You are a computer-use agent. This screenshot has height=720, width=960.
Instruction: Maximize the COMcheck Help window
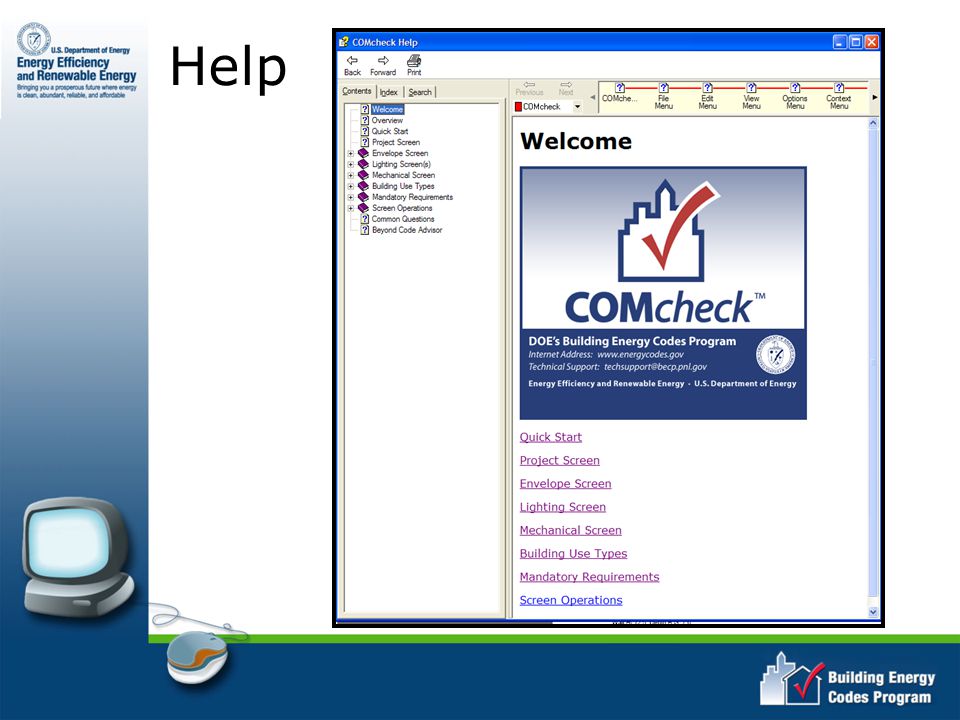click(x=856, y=42)
